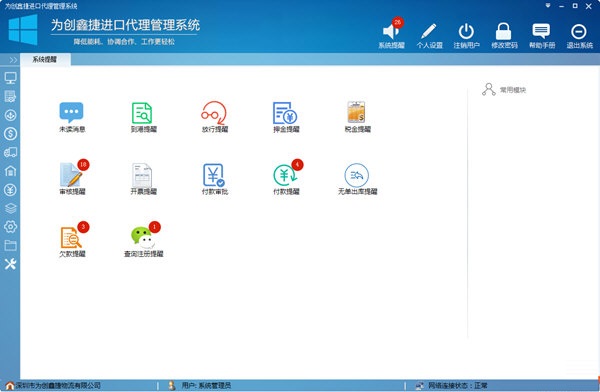Screen dimensions: 600x392
Task: Click the truck icon in left sidebar
Action: pyautogui.click(x=10, y=152)
